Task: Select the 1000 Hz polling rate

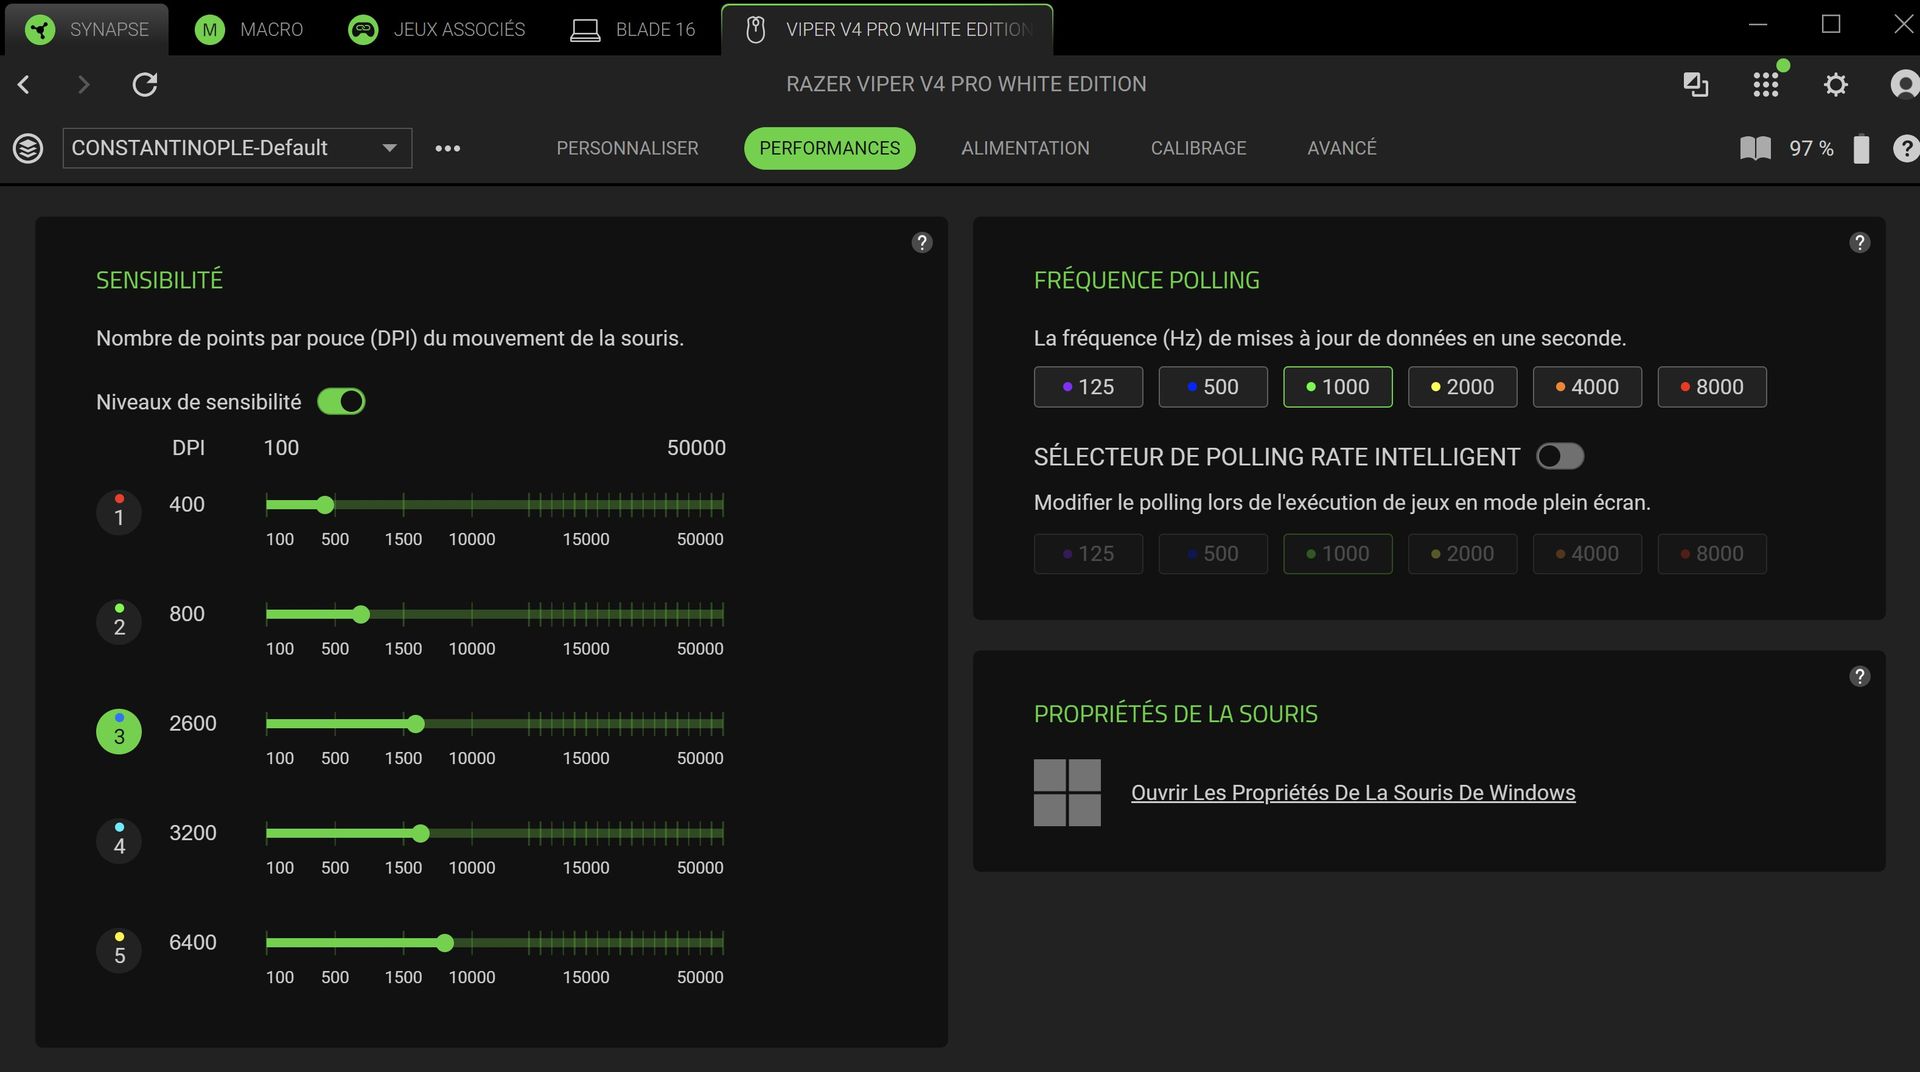Action: click(1338, 387)
